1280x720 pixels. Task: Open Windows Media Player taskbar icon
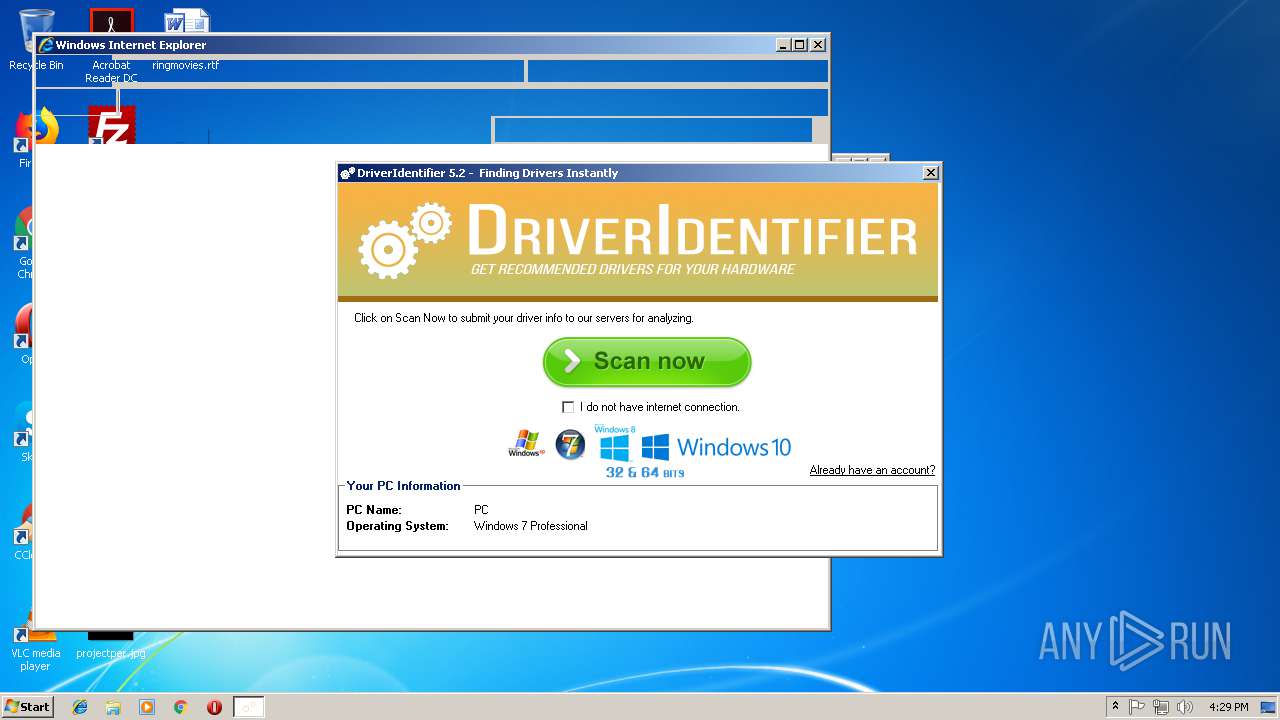(147, 707)
